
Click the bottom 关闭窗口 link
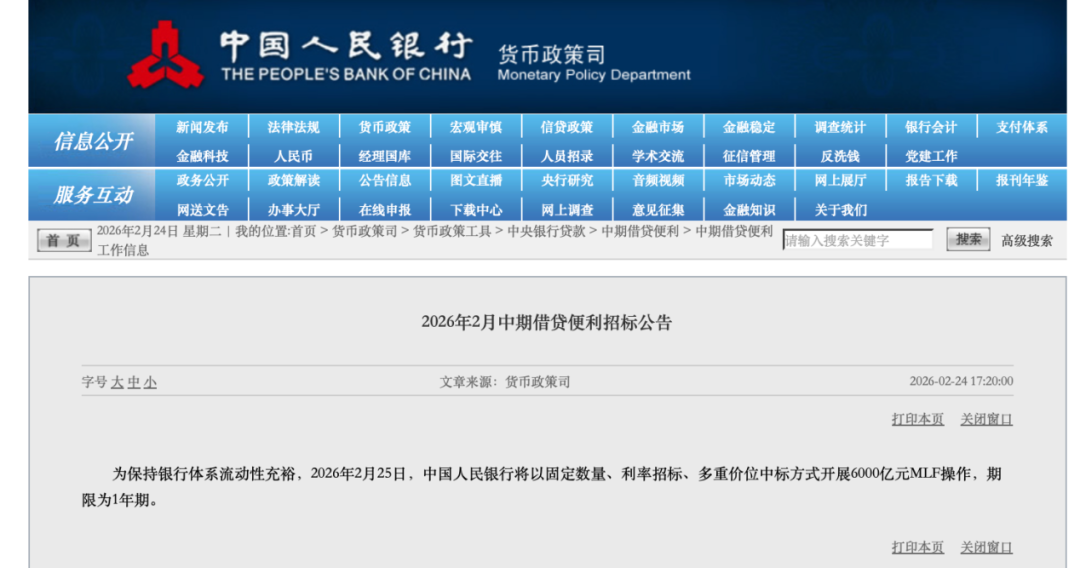986,547
